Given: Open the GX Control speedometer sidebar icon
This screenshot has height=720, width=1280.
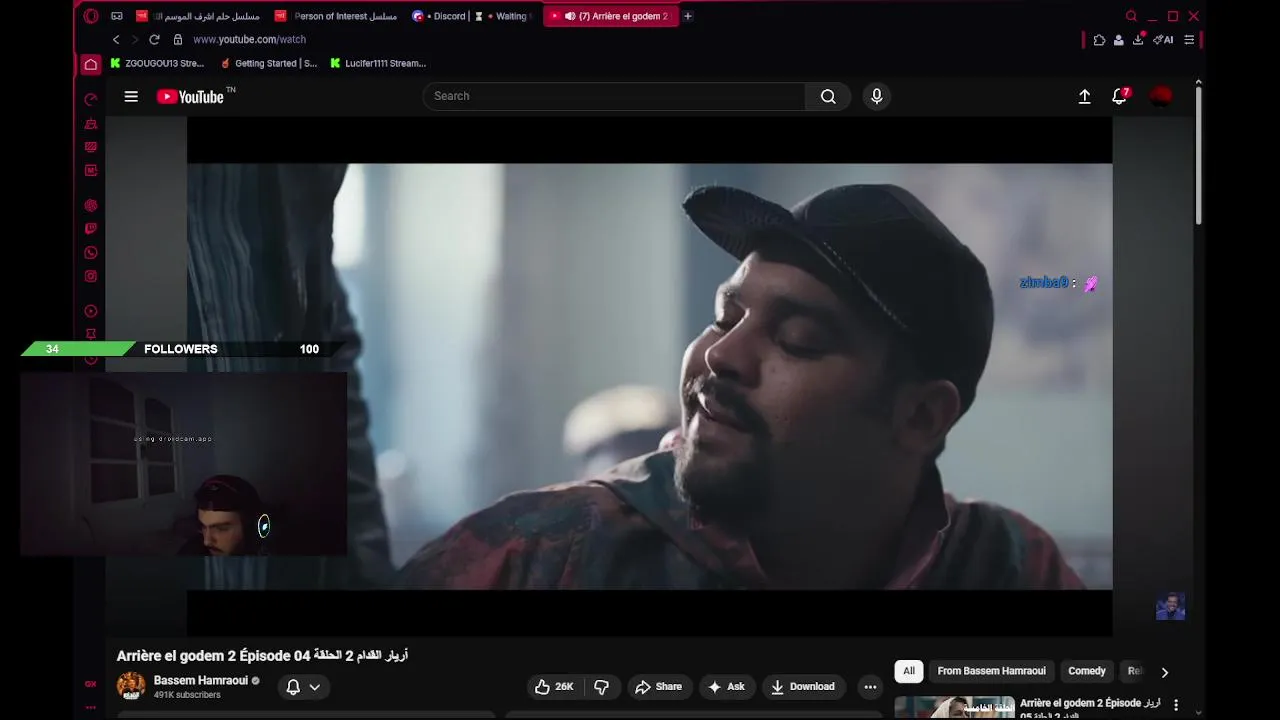Looking at the screenshot, I should [x=91, y=99].
